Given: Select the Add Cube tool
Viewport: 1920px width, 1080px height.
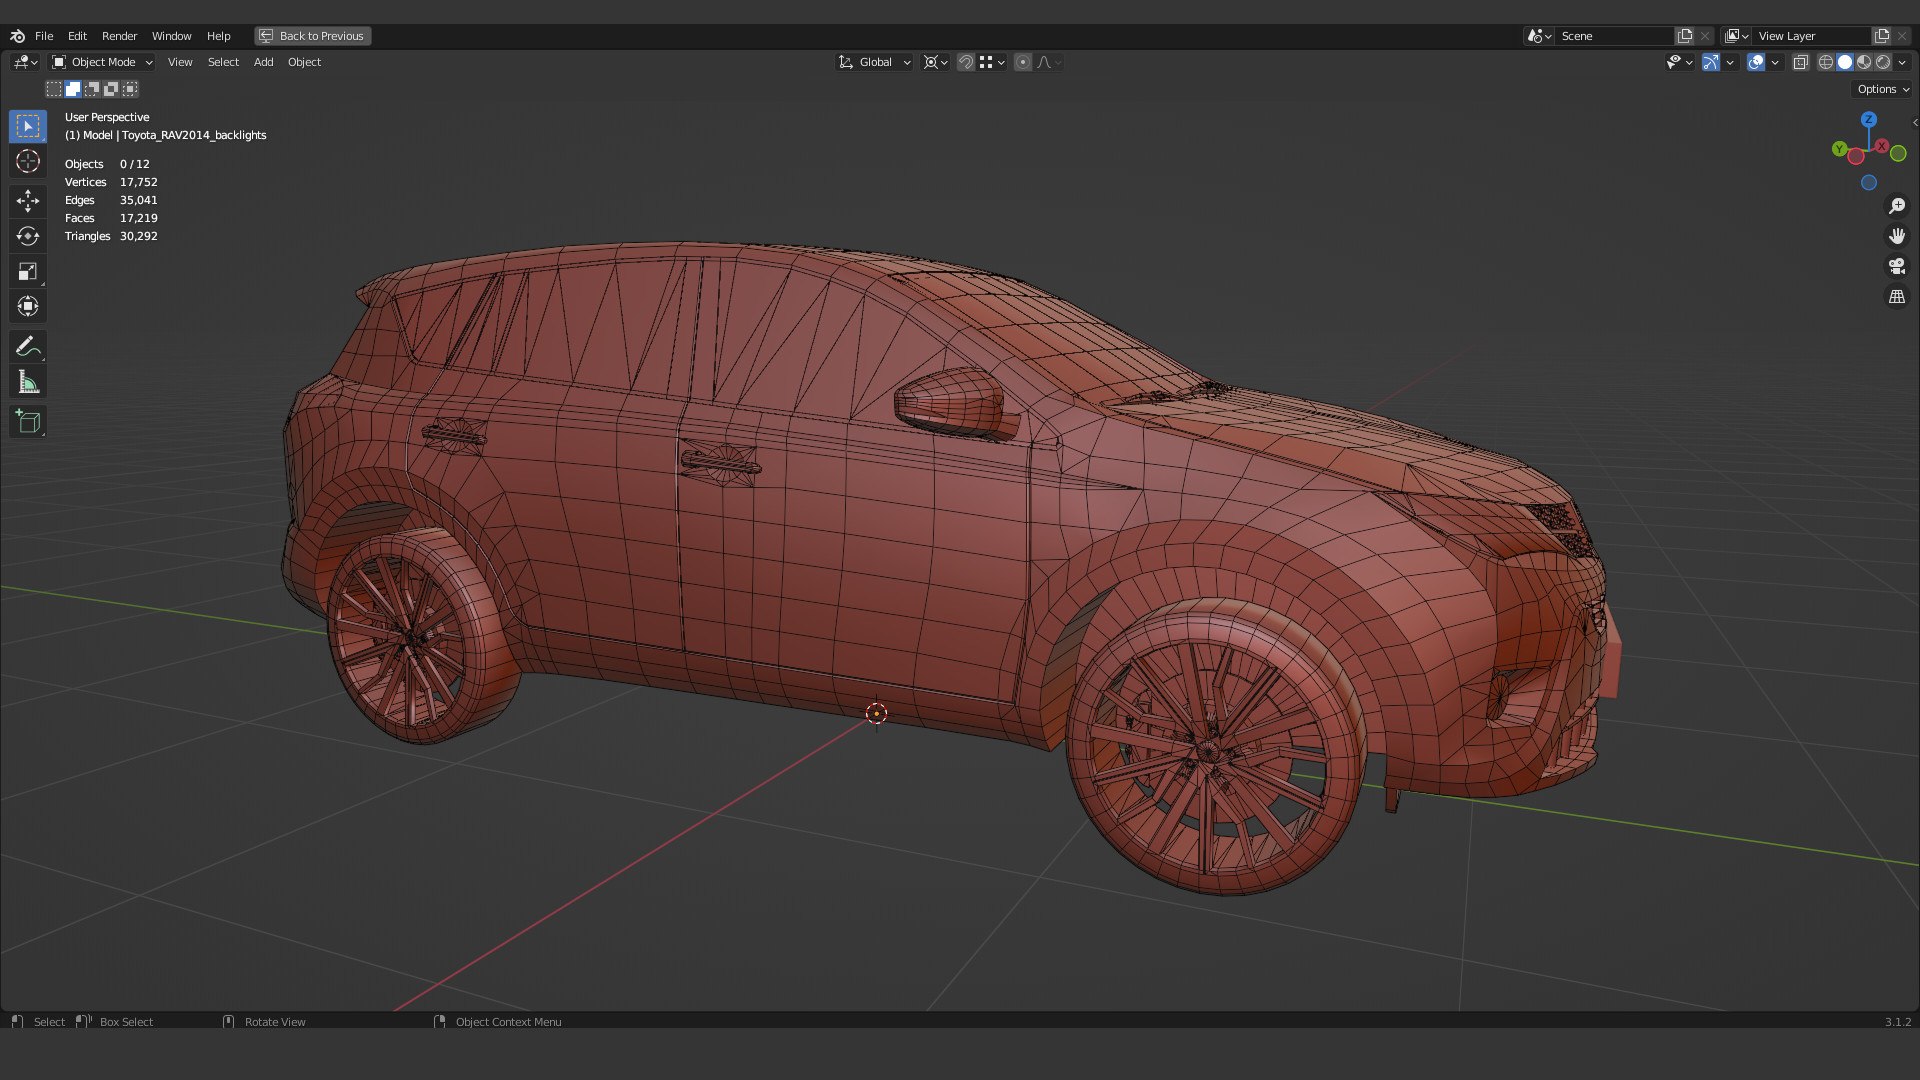Looking at the screenshot, I should 28,422.
